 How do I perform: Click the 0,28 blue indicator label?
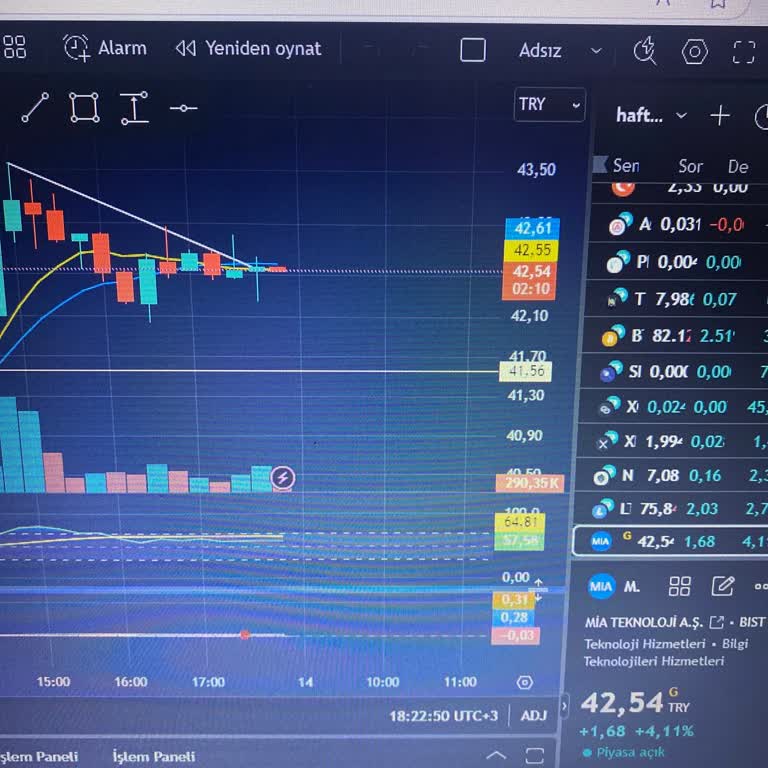[515, 618]
